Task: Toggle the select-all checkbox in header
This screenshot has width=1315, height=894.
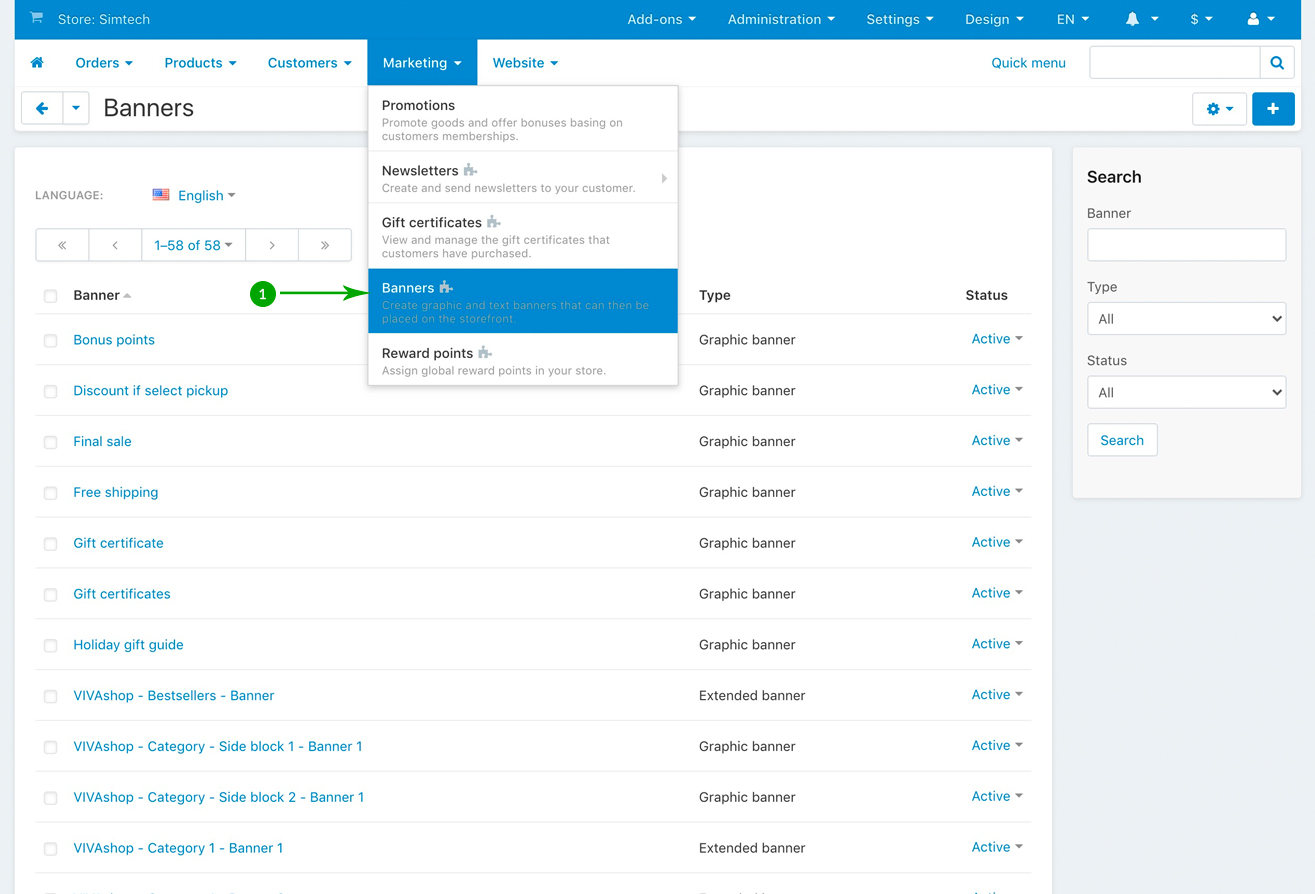Action: pyautogui.click(x=51, y=296)
